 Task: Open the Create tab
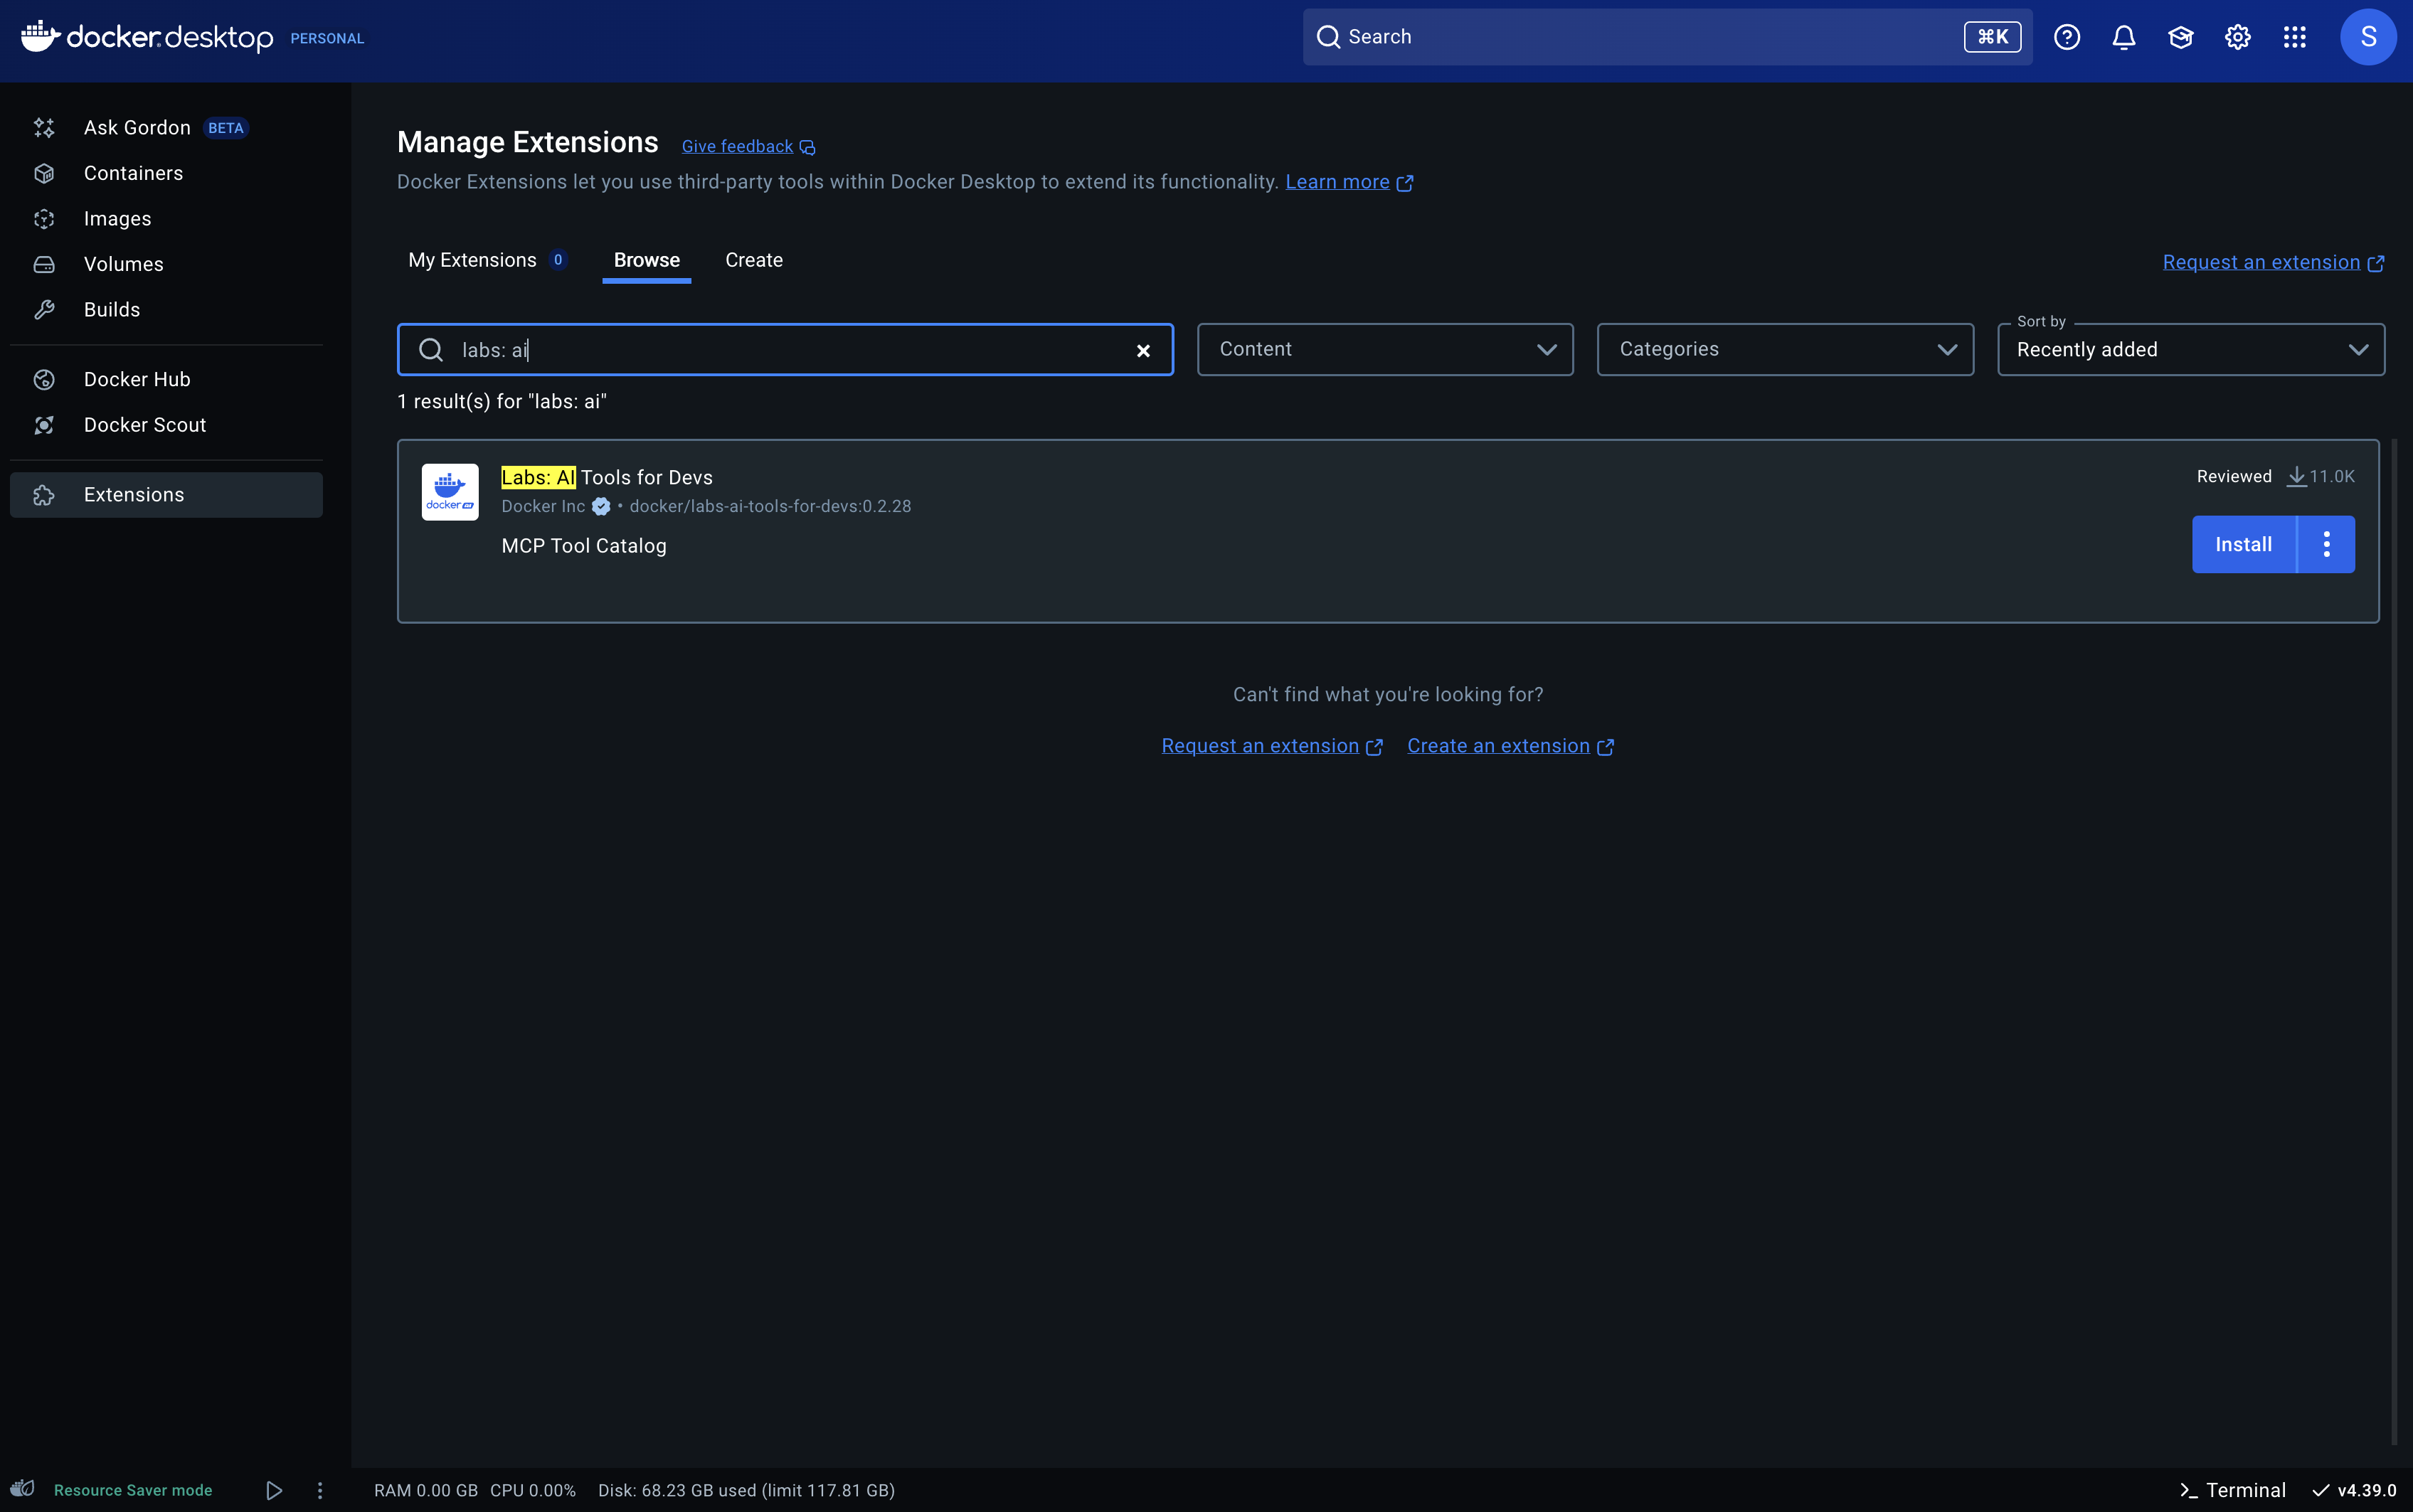(753, 260)
